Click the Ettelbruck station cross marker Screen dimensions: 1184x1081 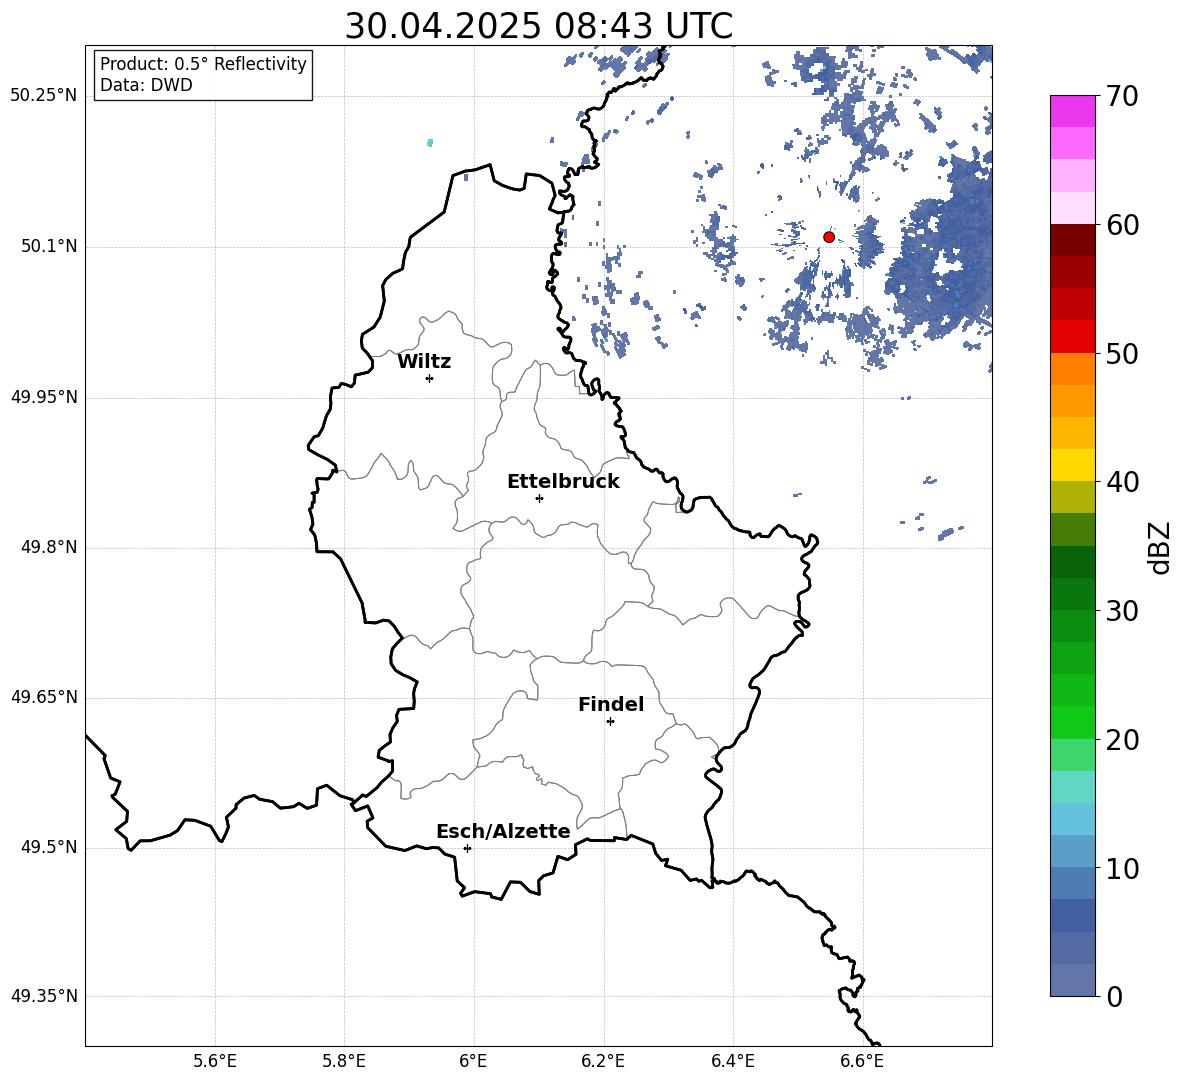pos(539,498)
